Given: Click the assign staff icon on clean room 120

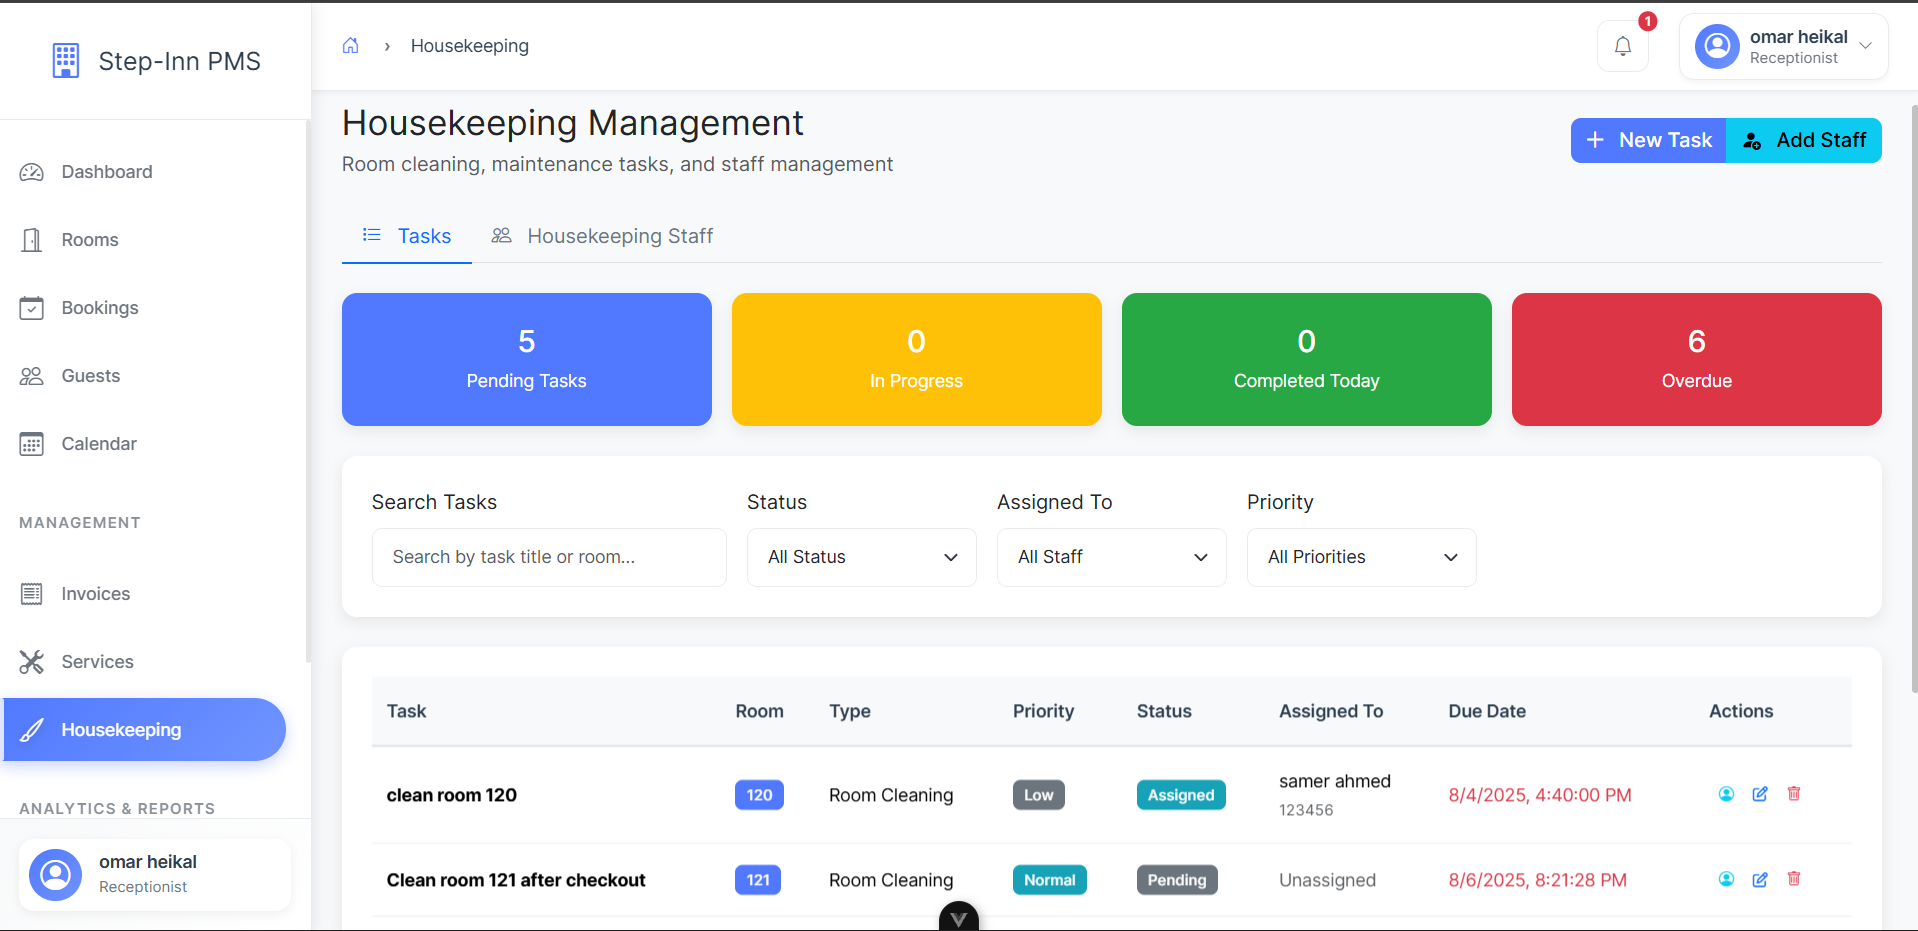Looking at the screenshot, I should pos(1726,794).
